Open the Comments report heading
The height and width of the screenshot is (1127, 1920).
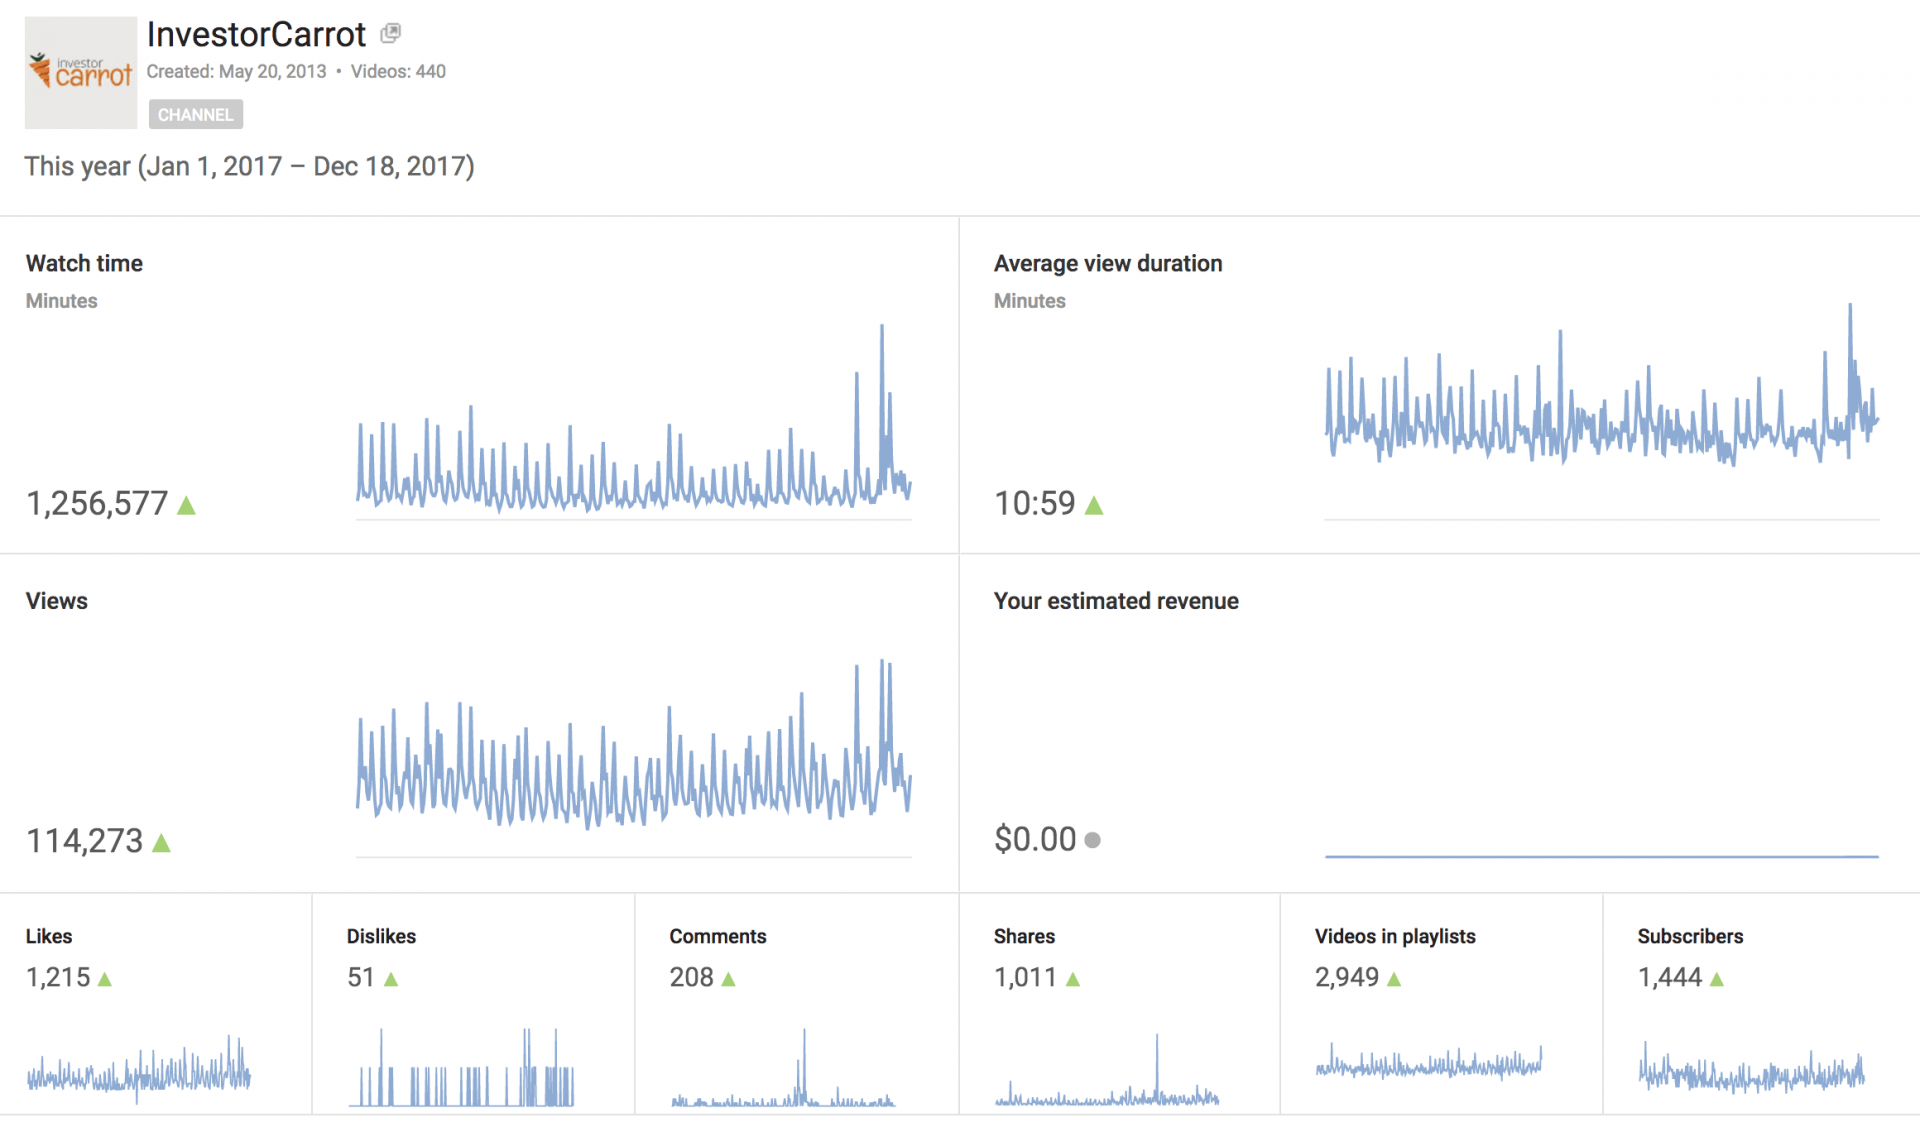[x=718, y=936]
